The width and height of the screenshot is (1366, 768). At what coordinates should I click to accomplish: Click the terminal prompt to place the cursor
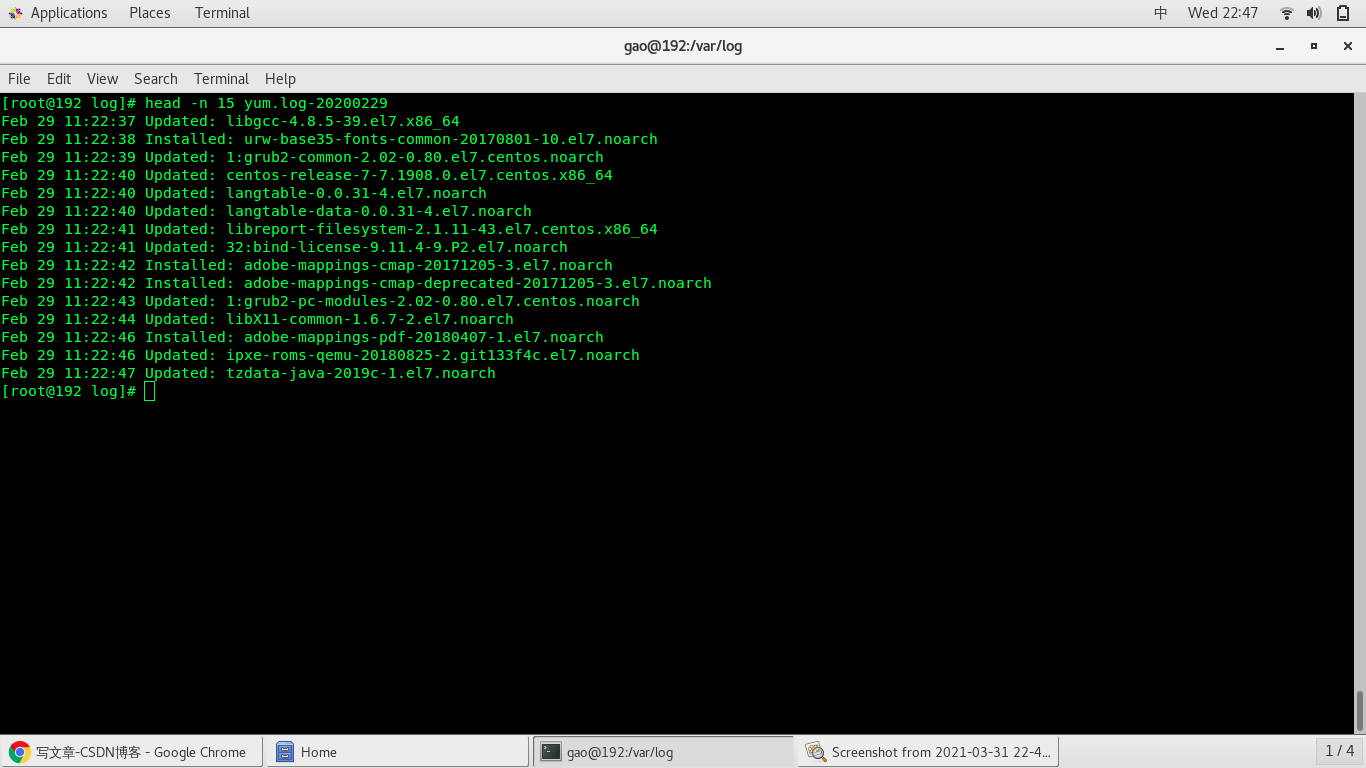pyautogui.click(x=148, y=391)
